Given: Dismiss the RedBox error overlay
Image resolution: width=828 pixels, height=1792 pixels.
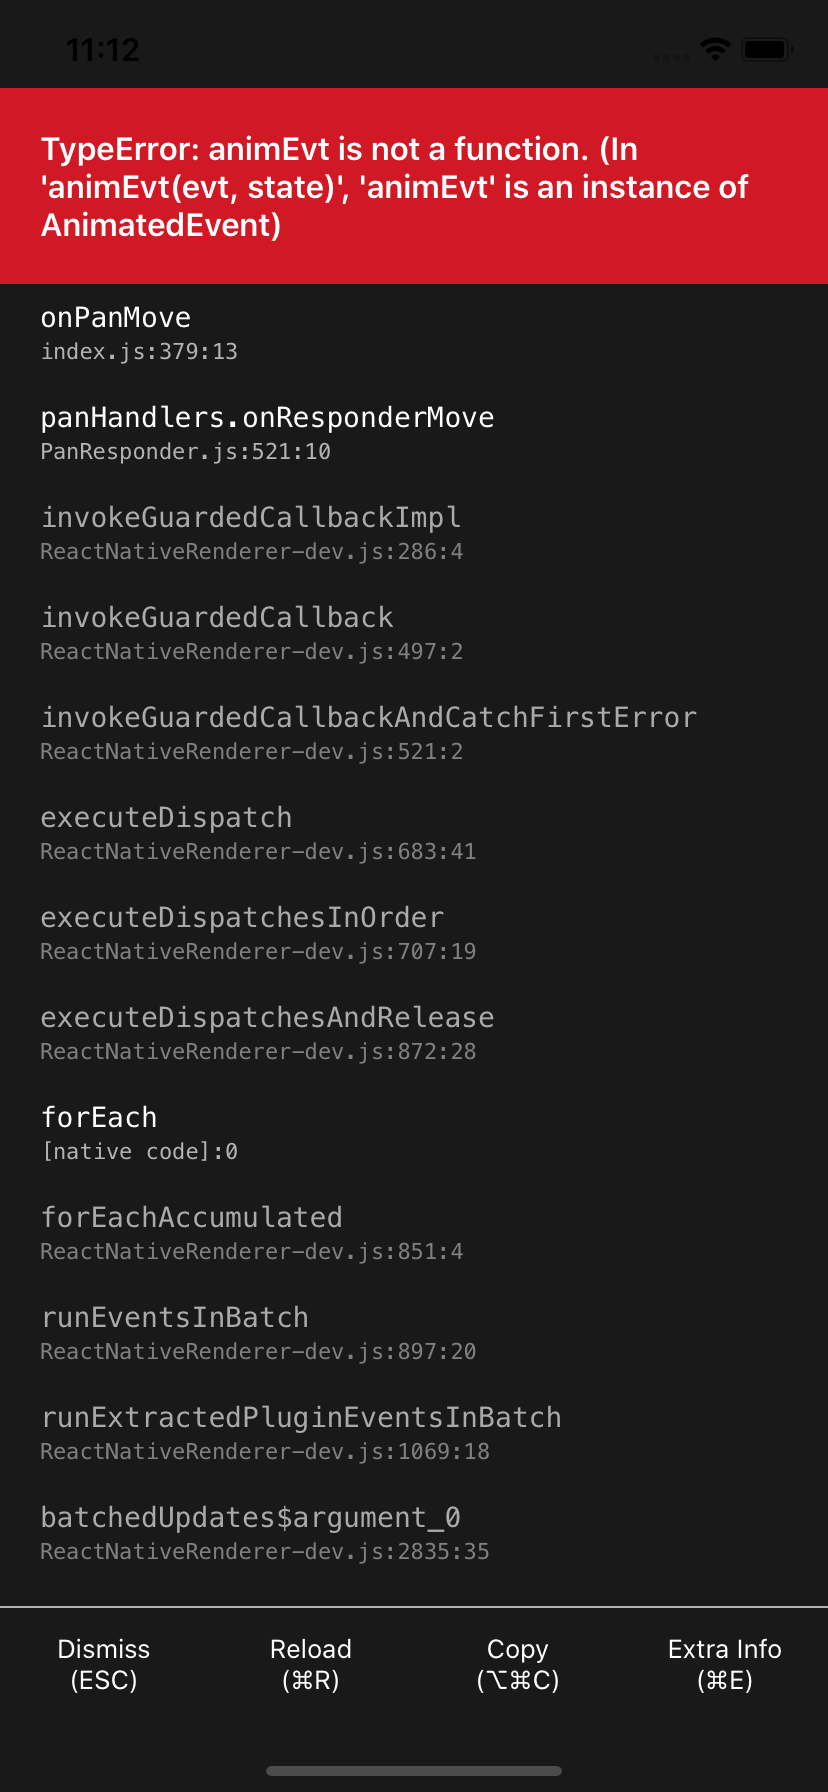Looking at the screenshot, I should [103, 1664].
